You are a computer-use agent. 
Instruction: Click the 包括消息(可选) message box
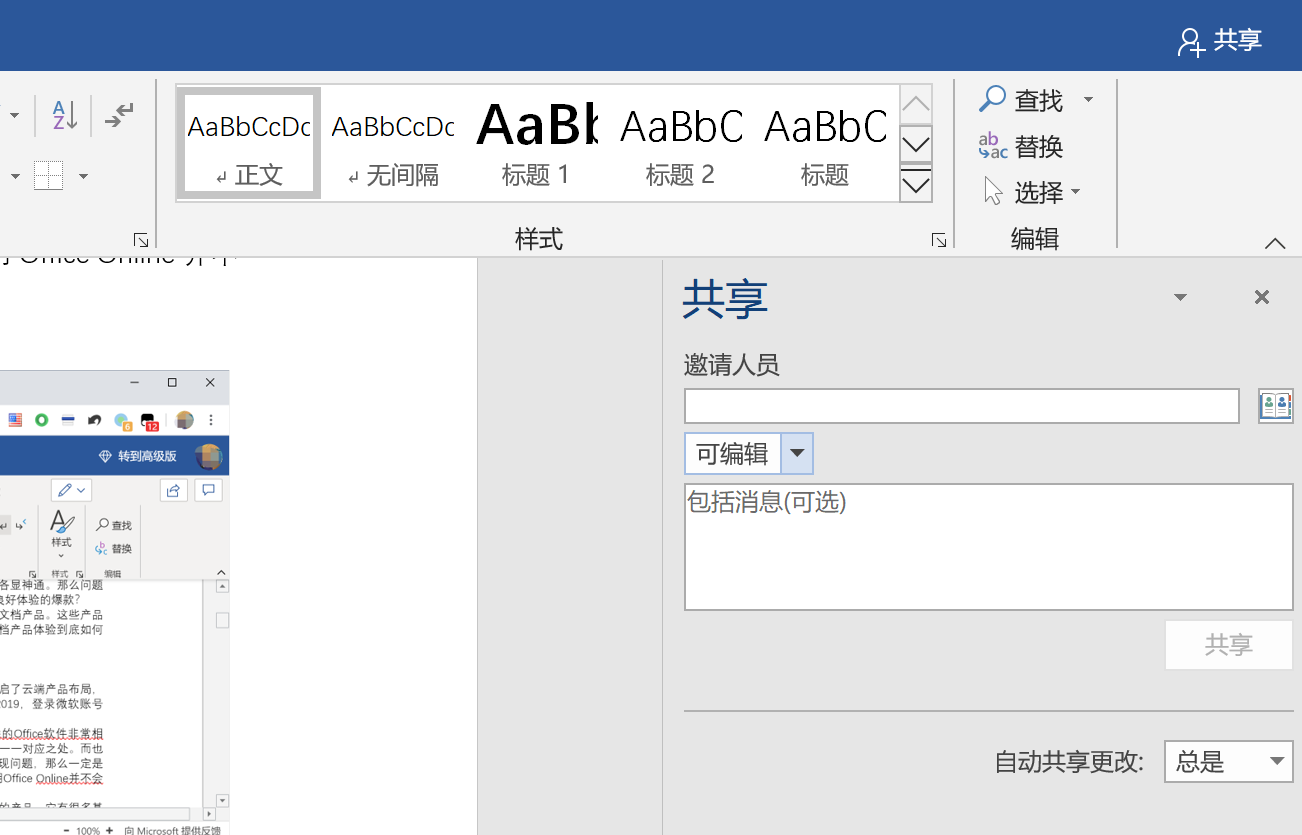(989, 547)
